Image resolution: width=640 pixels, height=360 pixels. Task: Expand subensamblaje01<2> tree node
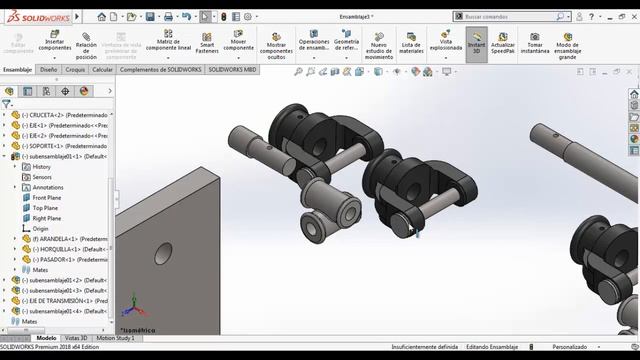4,280
